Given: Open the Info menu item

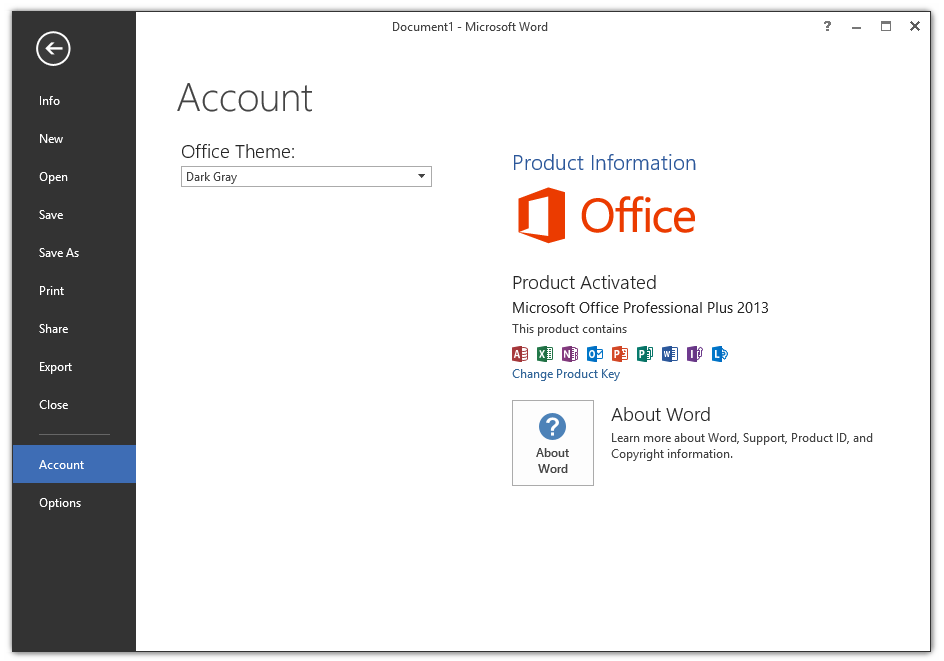Looking at the screenshot, I should (50, 101).
